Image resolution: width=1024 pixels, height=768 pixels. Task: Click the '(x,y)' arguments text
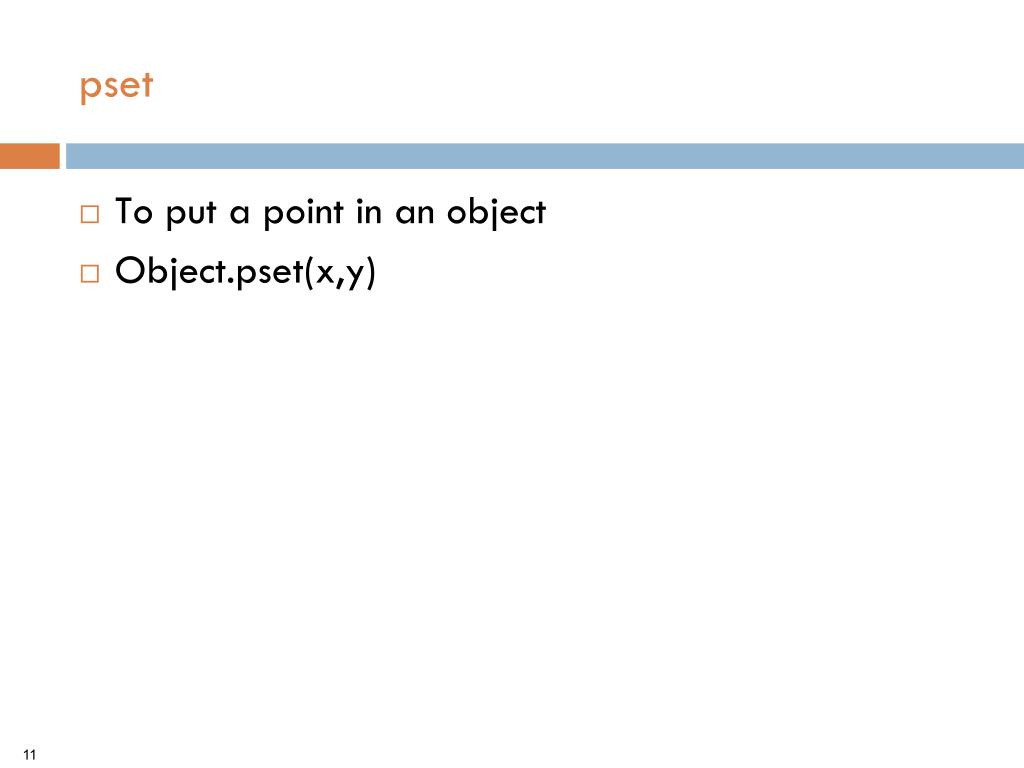(340, 273)
